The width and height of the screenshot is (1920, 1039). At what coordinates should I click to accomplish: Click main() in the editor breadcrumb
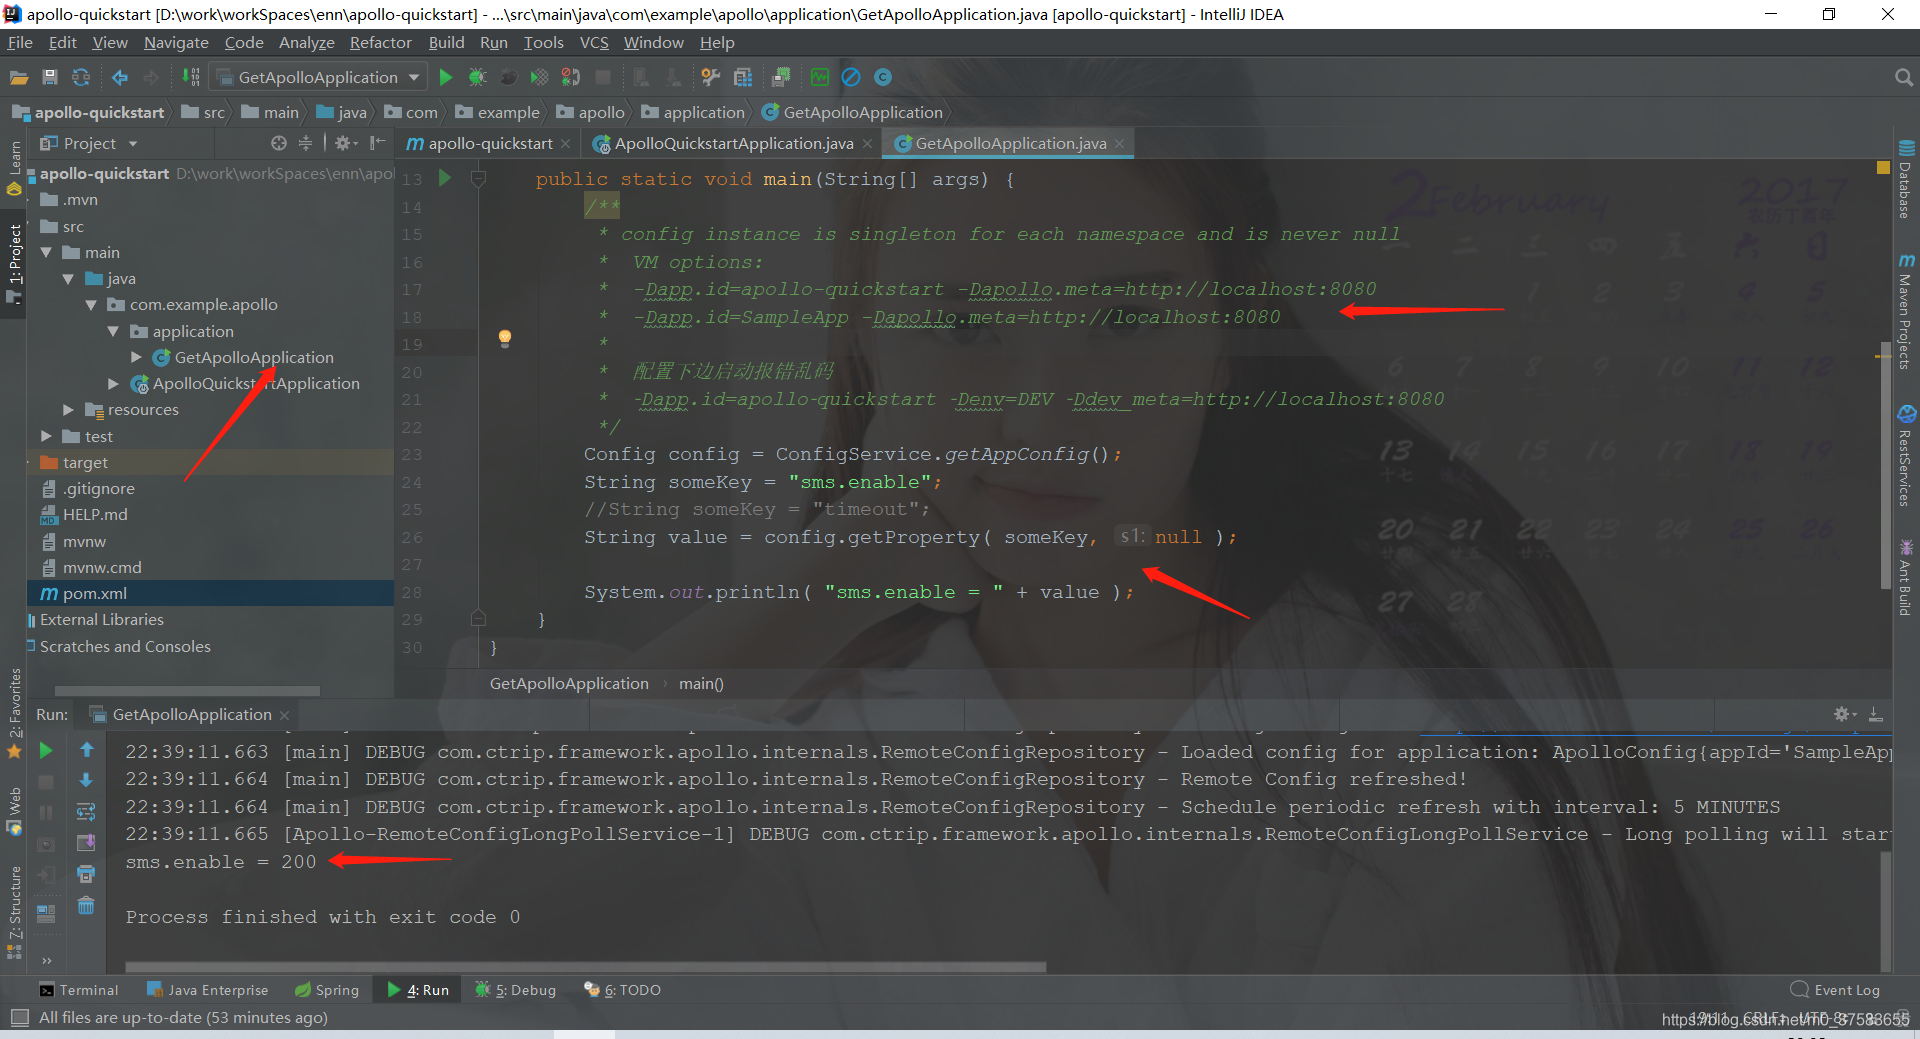click(x=701, y=684)
